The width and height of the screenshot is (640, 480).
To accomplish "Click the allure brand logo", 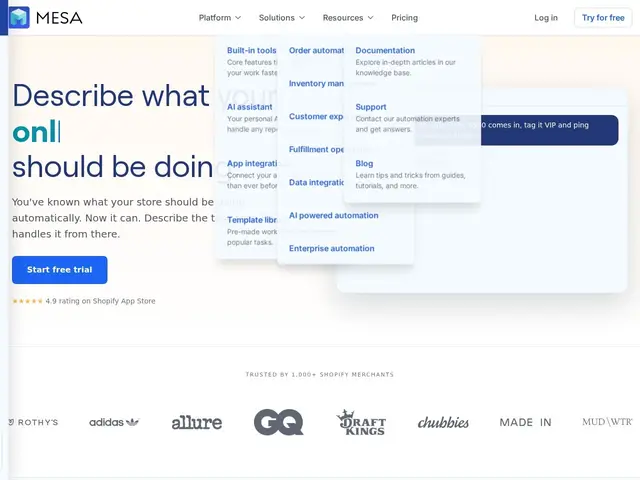I will 197,422.
